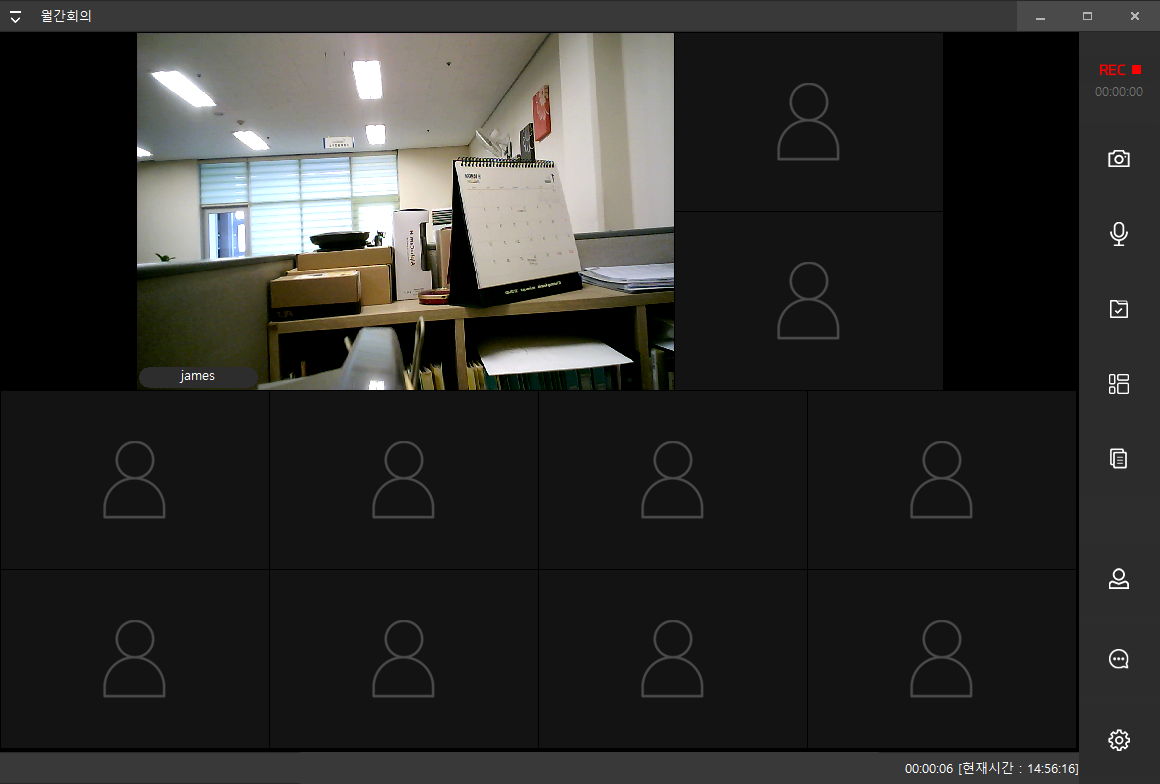Open settings with the gear icon
The width and height of the screenshot is (1160, 784).
pyautogui.click(x=1119, y=740)
